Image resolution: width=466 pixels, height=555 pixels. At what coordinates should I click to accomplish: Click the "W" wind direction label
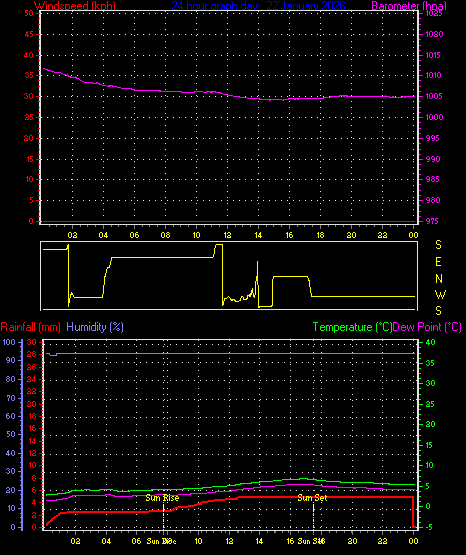tap(440, 294)
